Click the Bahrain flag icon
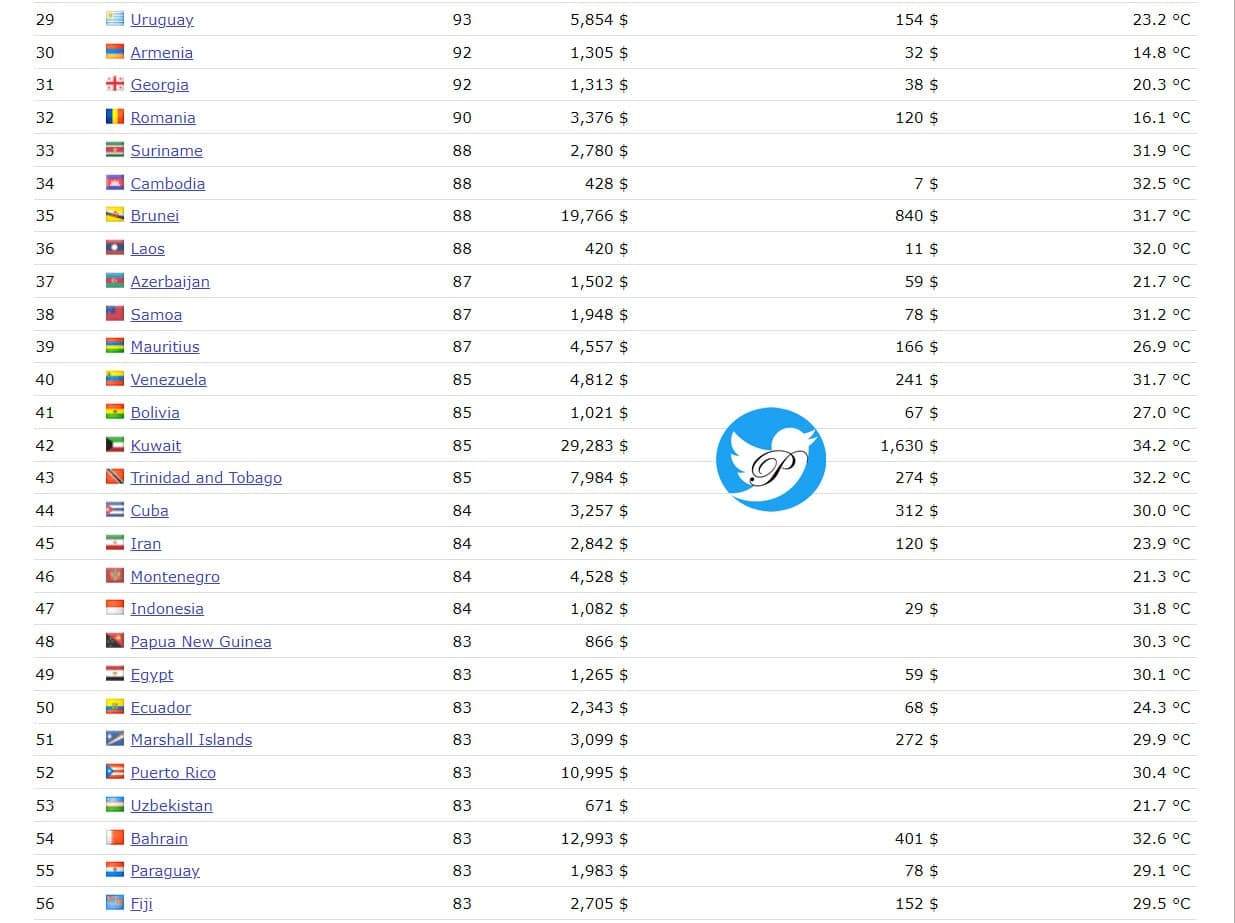The width and height of the screenshot is (1235, 923). pos(115,838)
